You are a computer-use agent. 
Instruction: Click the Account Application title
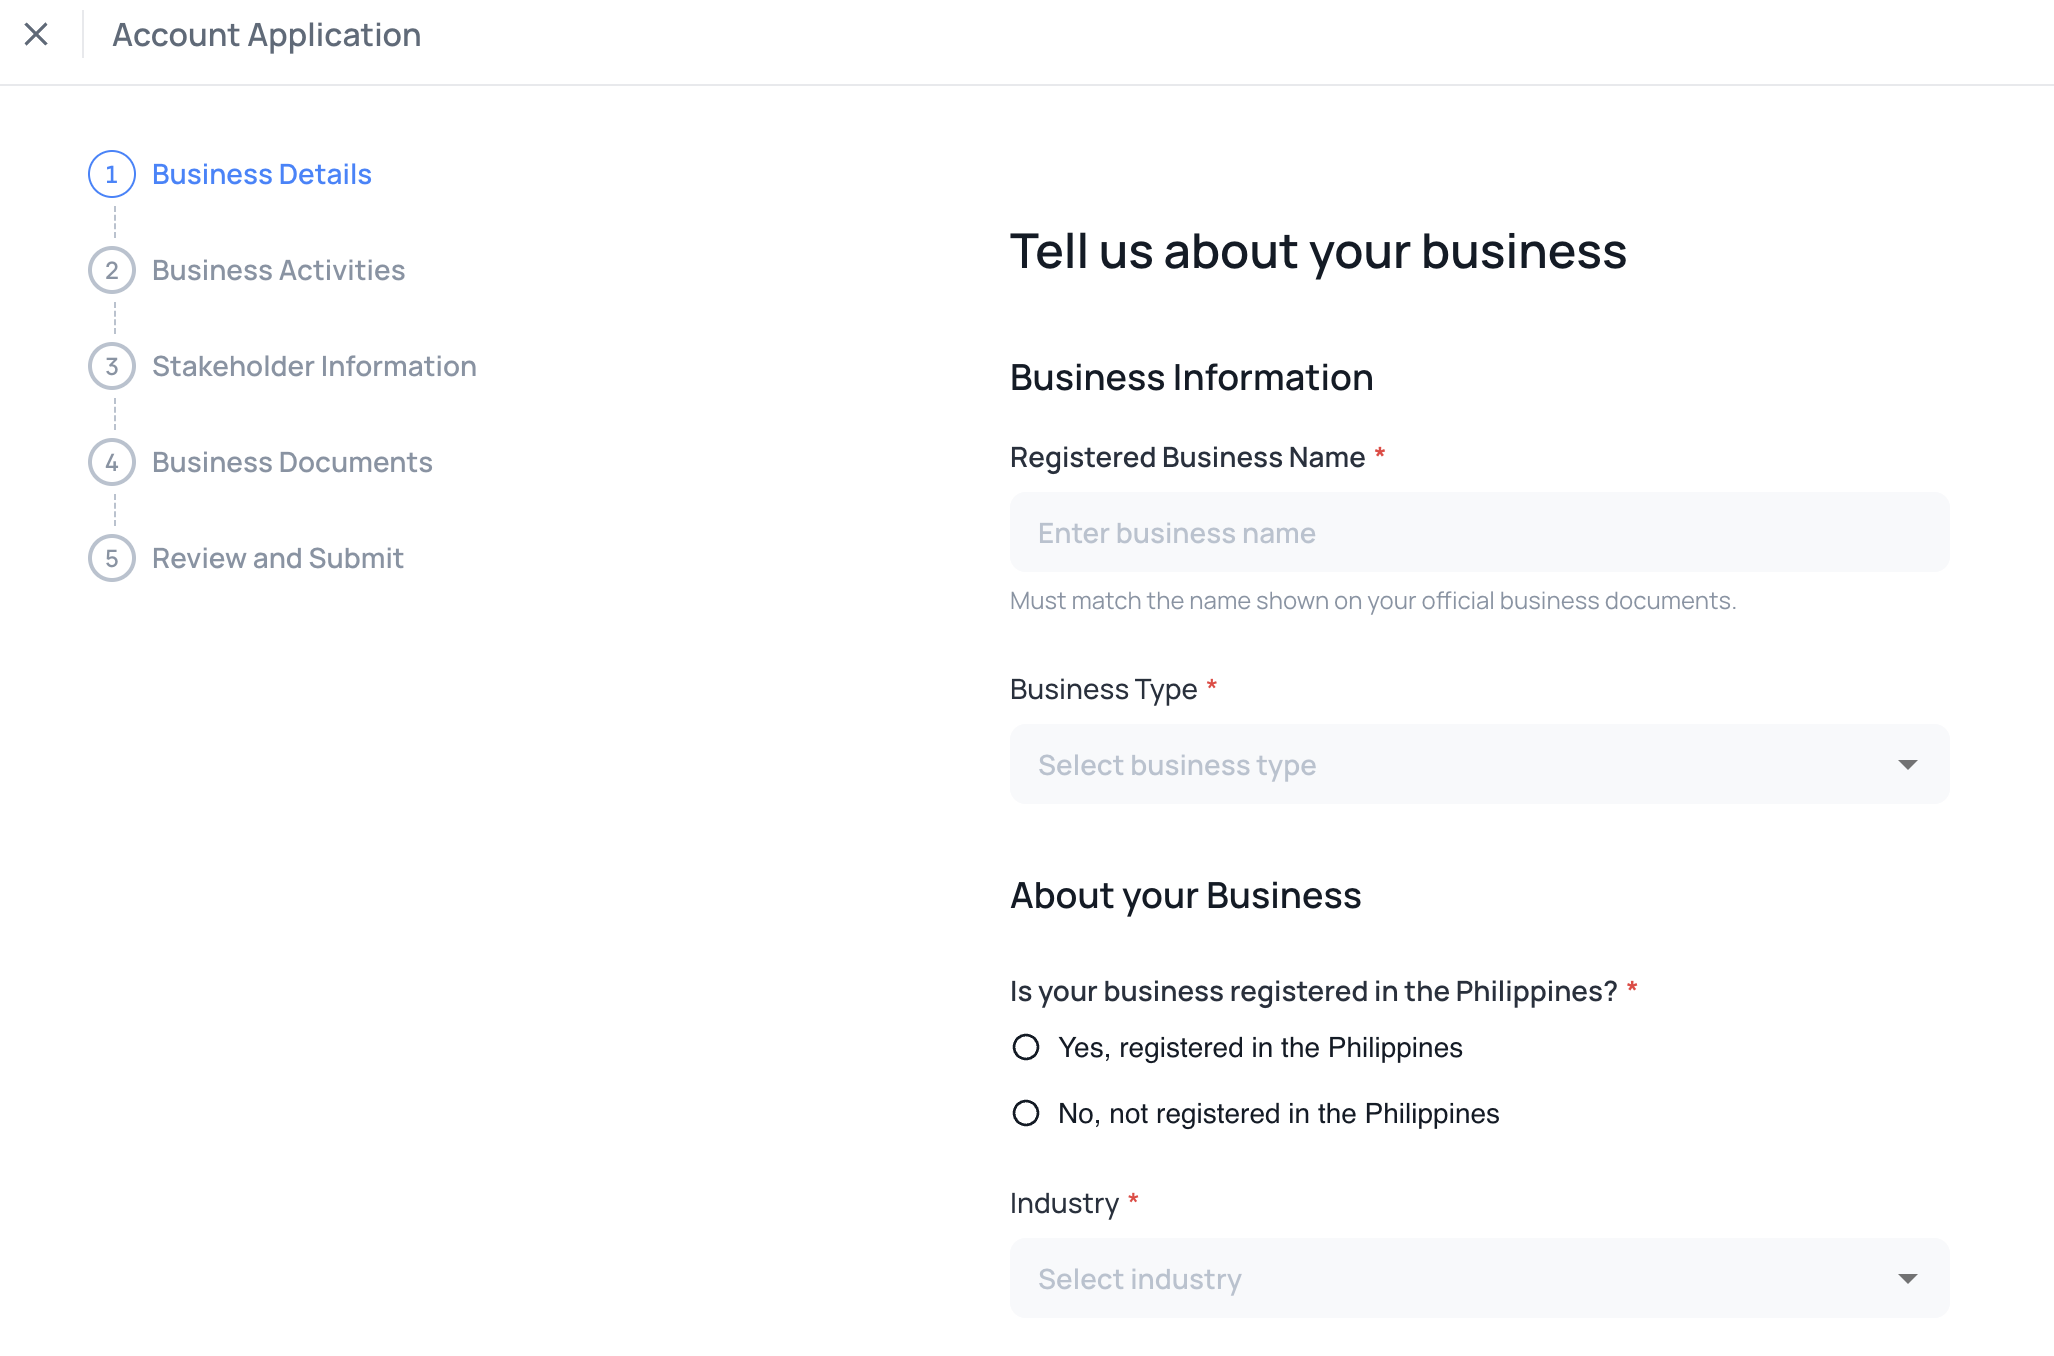(266, 35)
